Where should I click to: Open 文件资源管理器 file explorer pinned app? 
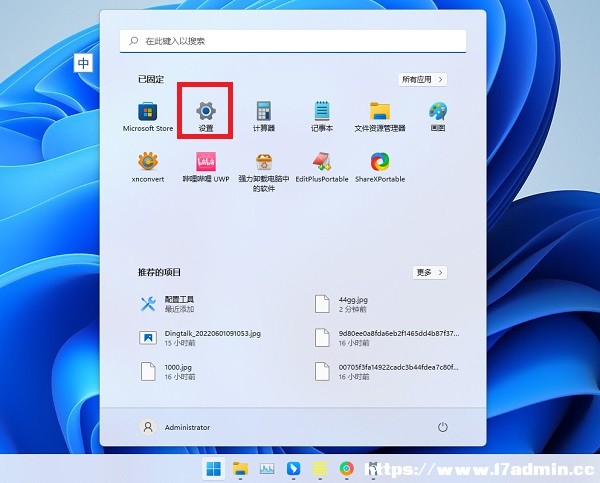pos(380,116)
